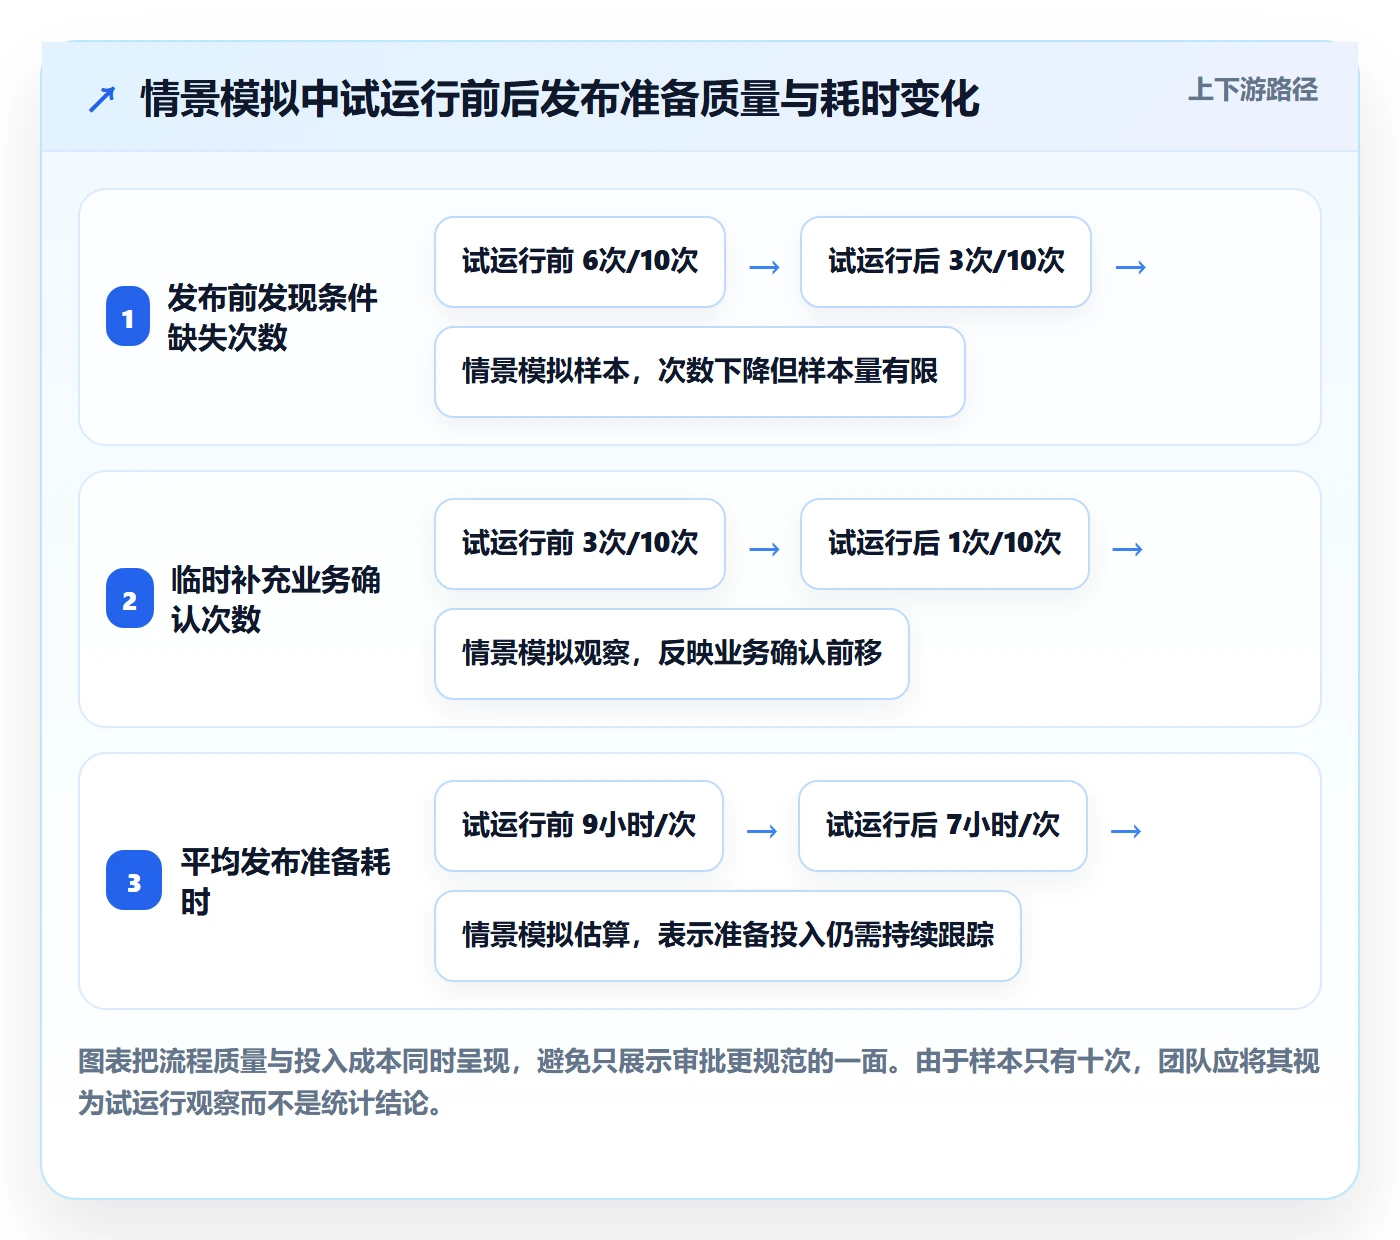Click the 发布前发现条件缺失次数 label
Viewport: 1400px width, 1240px height.
point(272,317)
